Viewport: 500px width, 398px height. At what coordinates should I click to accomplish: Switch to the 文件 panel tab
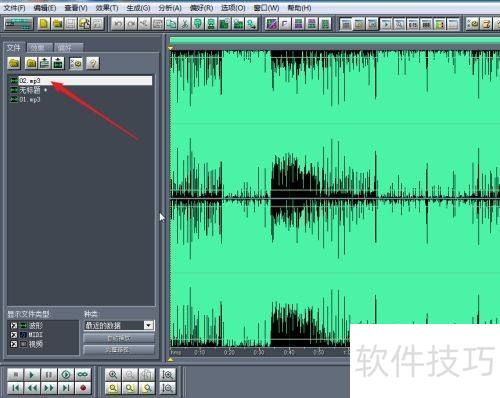coord(14,47)
